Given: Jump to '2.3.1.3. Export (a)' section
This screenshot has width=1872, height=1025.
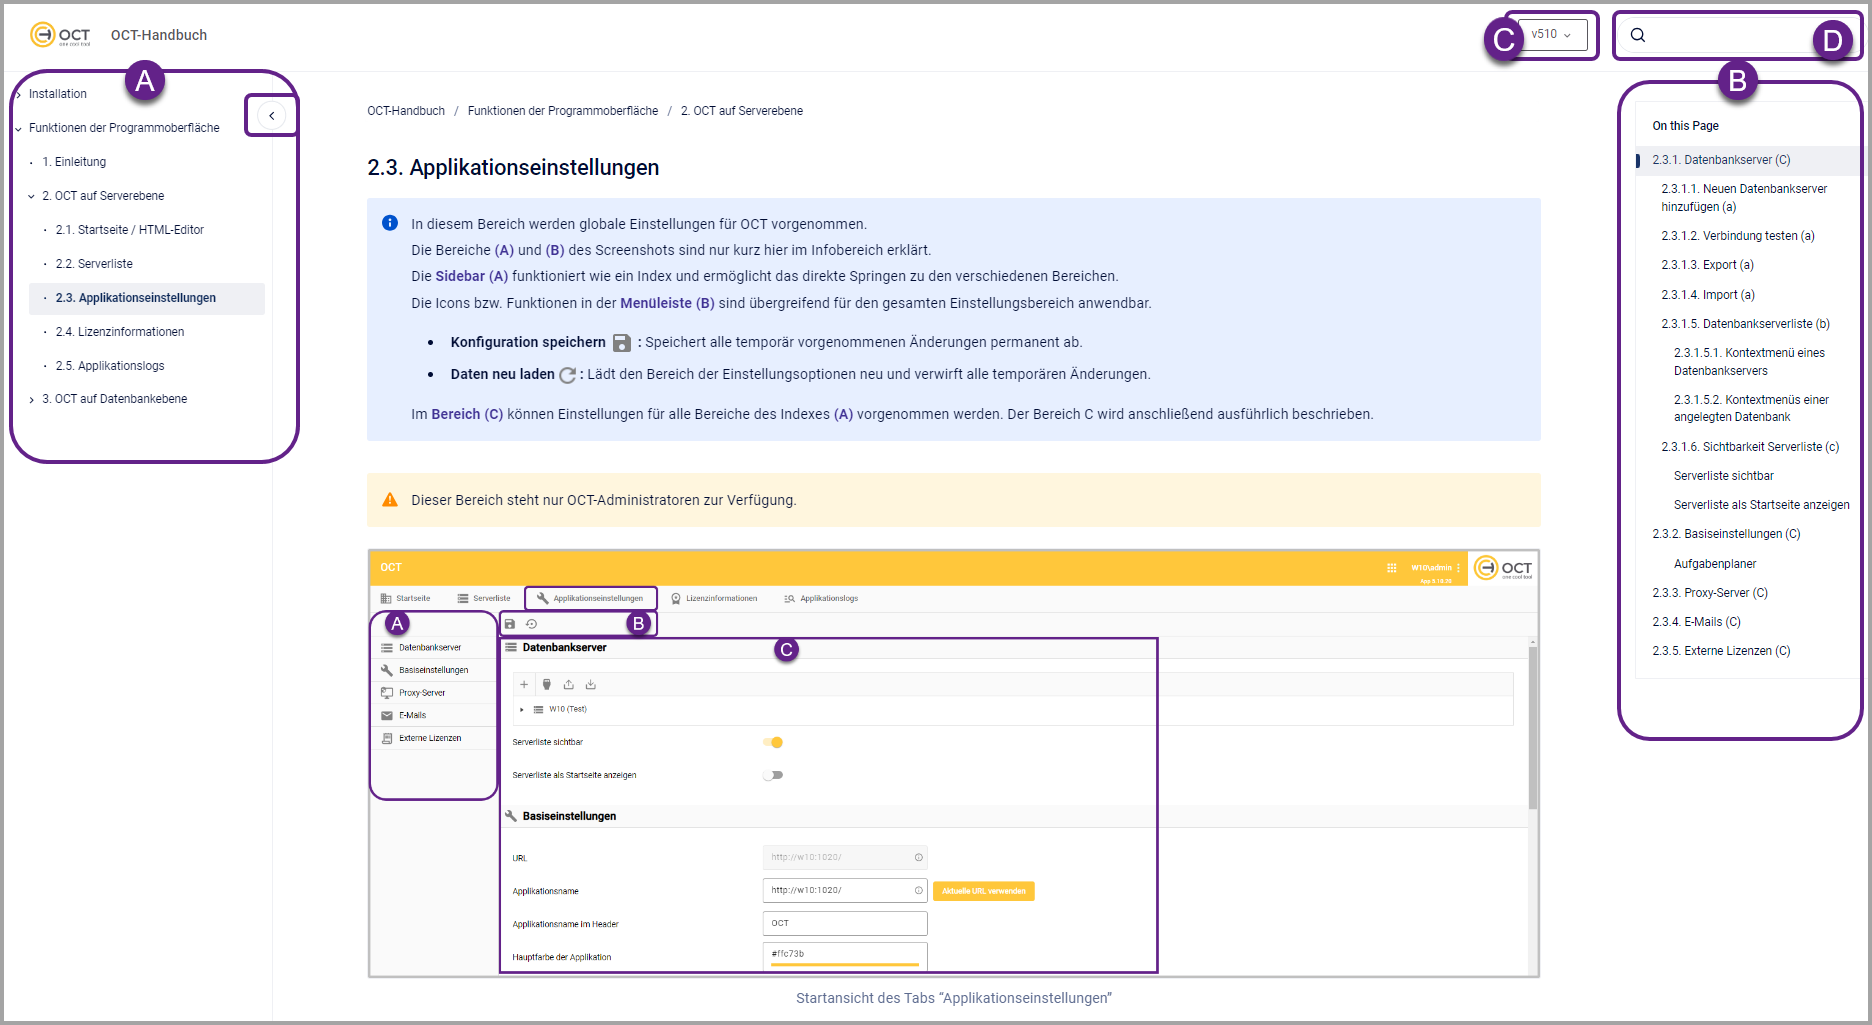Looking at the screenshot, I should tap(1708, 265).
